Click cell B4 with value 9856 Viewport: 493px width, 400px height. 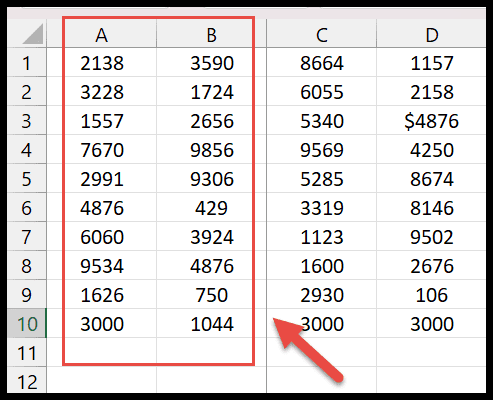[212, 149]
